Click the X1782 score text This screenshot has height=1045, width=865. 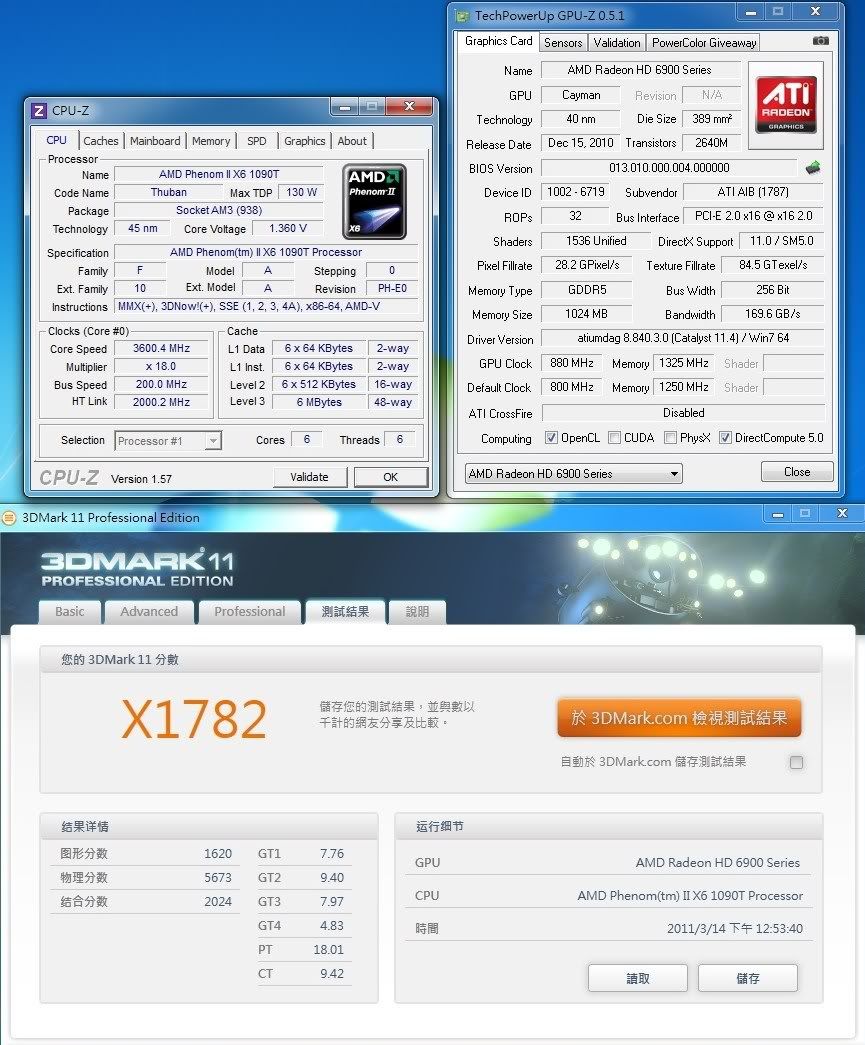click(x=194, y=719)
